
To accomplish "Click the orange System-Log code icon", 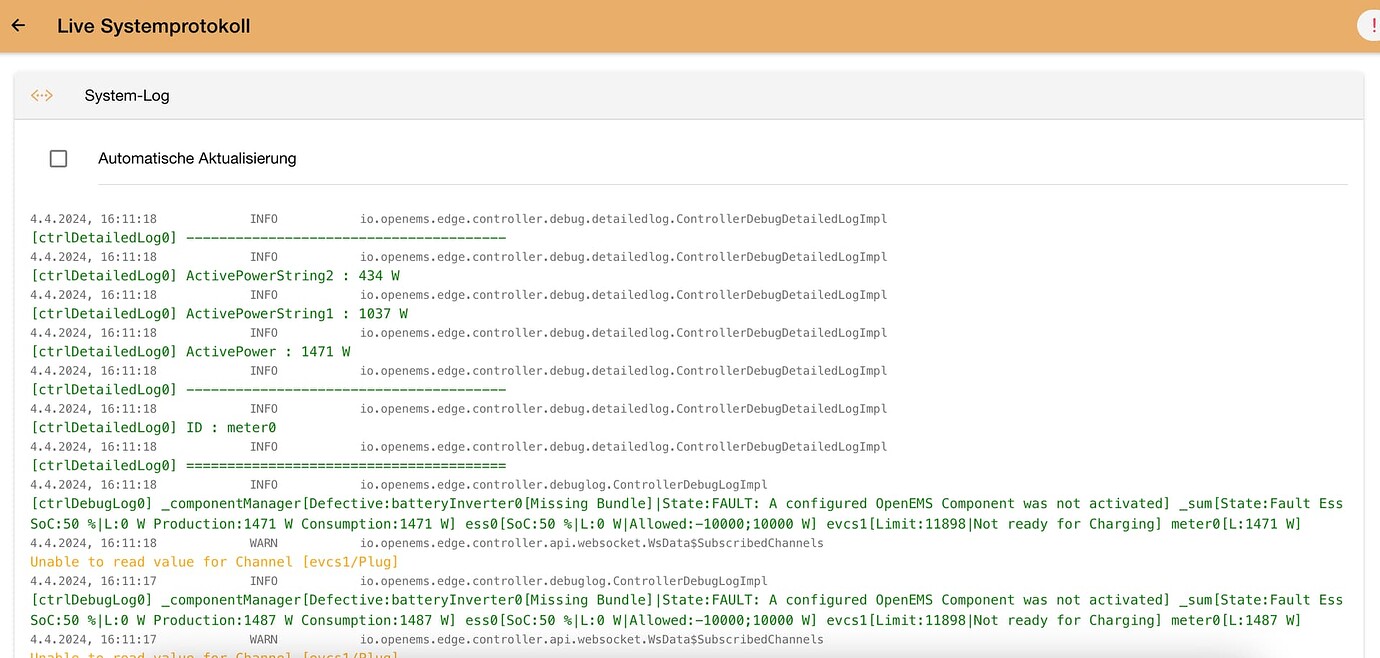I will [41, 96].
